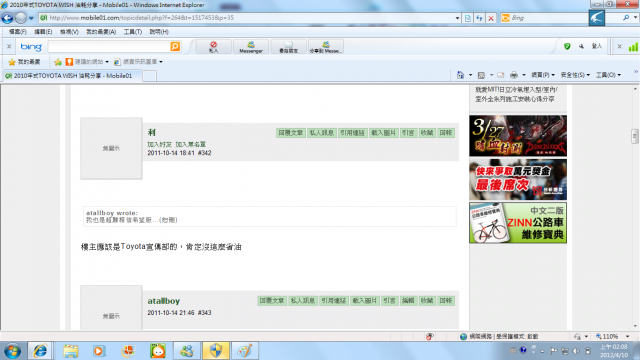The height and width of the screenshot is (360, 640).
Task: Click the 我的最愛 favorites button
Action: tap(24, 62)
